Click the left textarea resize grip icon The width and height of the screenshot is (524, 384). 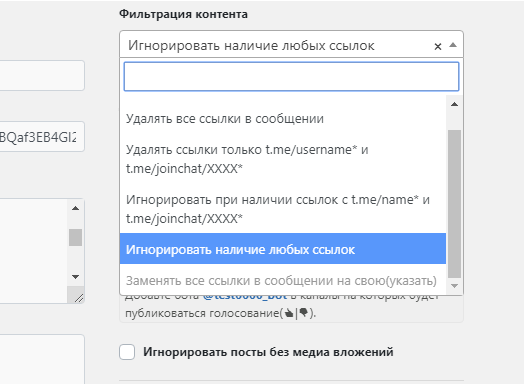(x=79, y=298)
